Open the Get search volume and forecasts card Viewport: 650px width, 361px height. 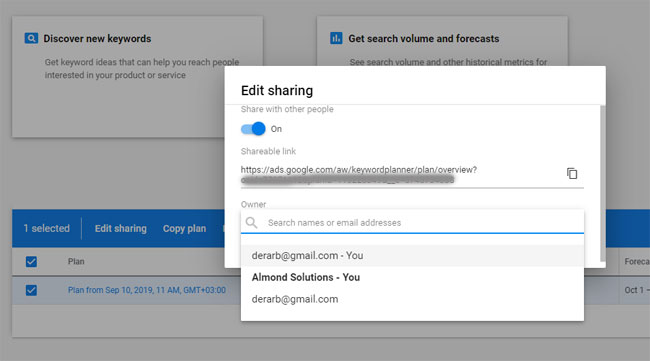(x=442, y=41)
